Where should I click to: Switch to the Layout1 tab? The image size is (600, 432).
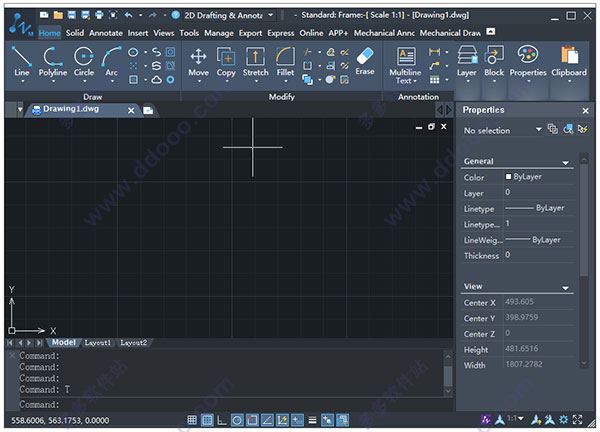pyautogui.click(x=98, y=343)
